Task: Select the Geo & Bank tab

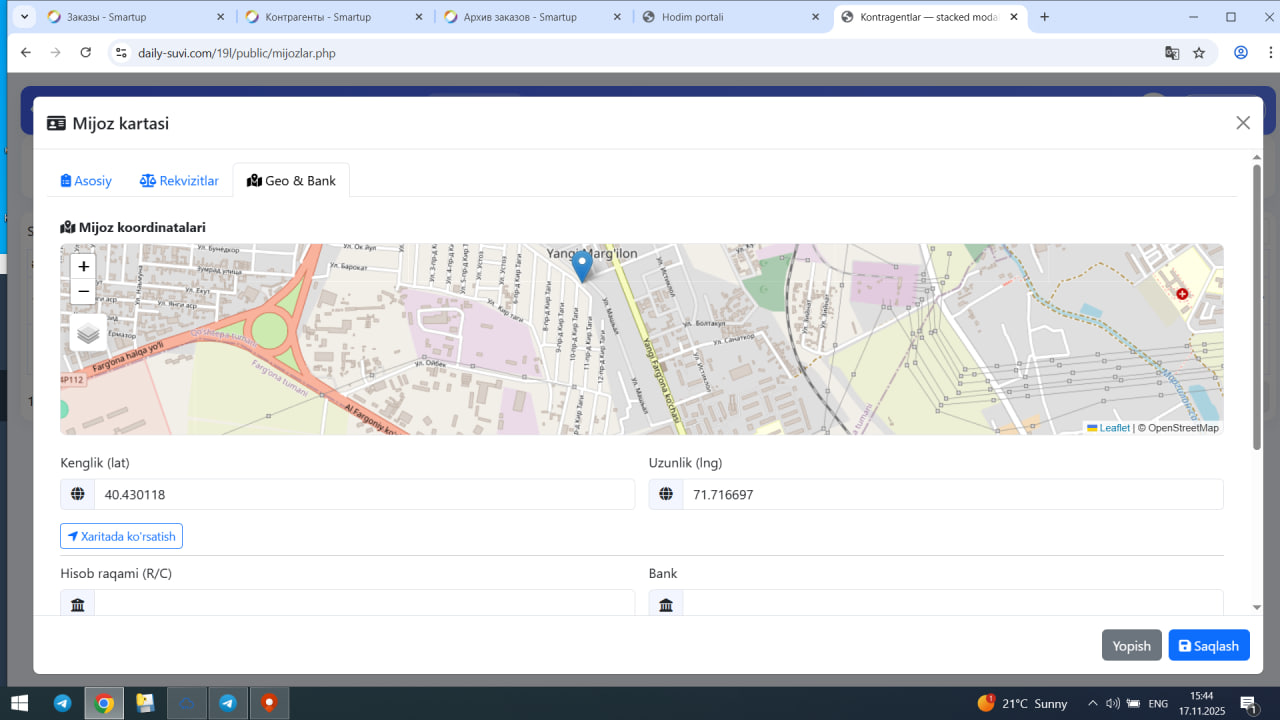Action: 291,181
